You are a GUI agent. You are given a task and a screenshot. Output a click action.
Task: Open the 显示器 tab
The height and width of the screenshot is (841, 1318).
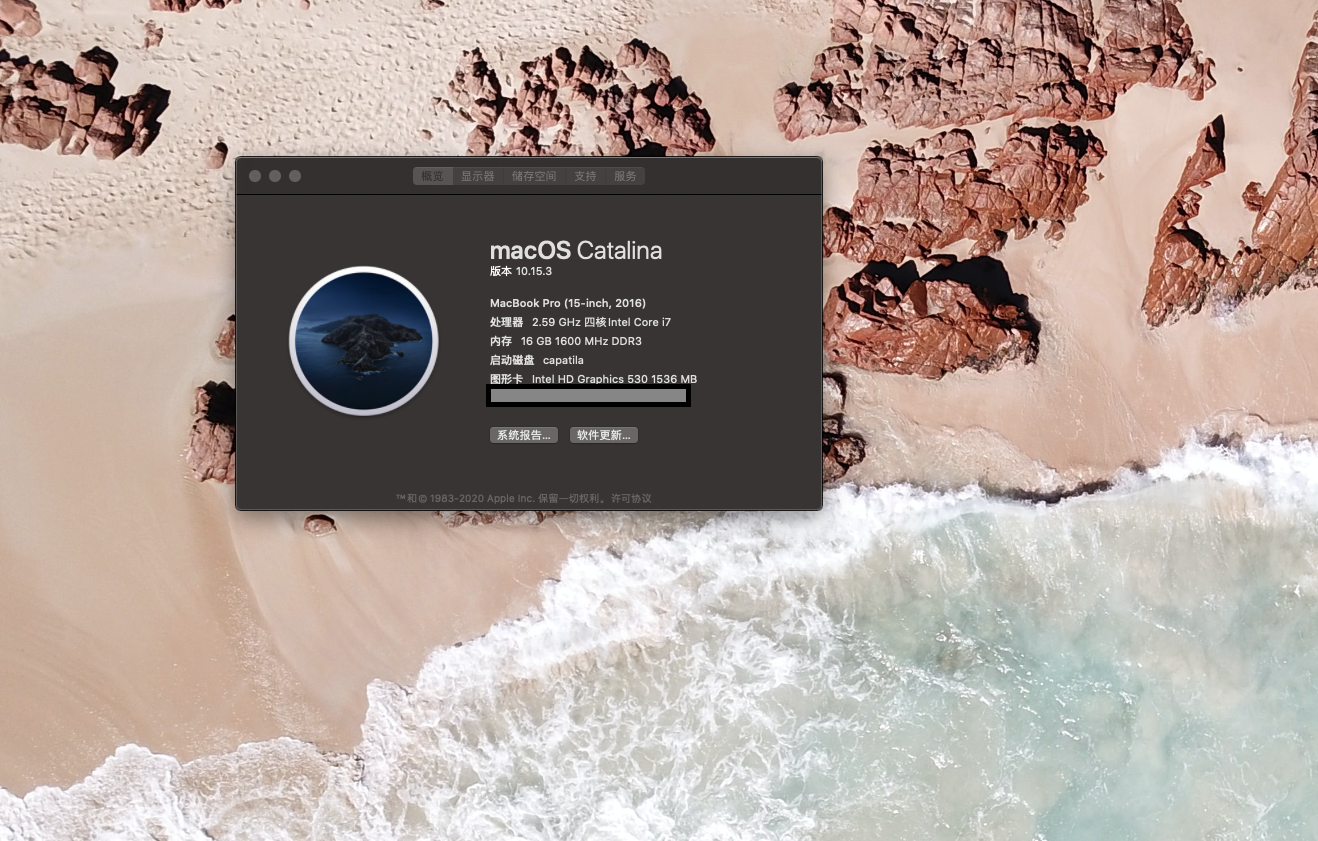[x=477, y=176]
